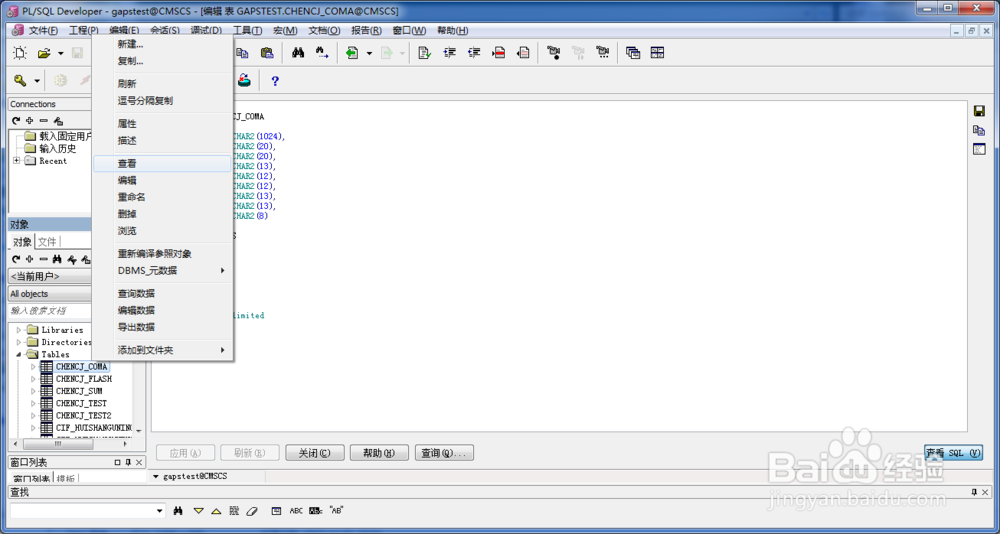Open the 工具(T) menu in menu bar

(x=247, y=31)
